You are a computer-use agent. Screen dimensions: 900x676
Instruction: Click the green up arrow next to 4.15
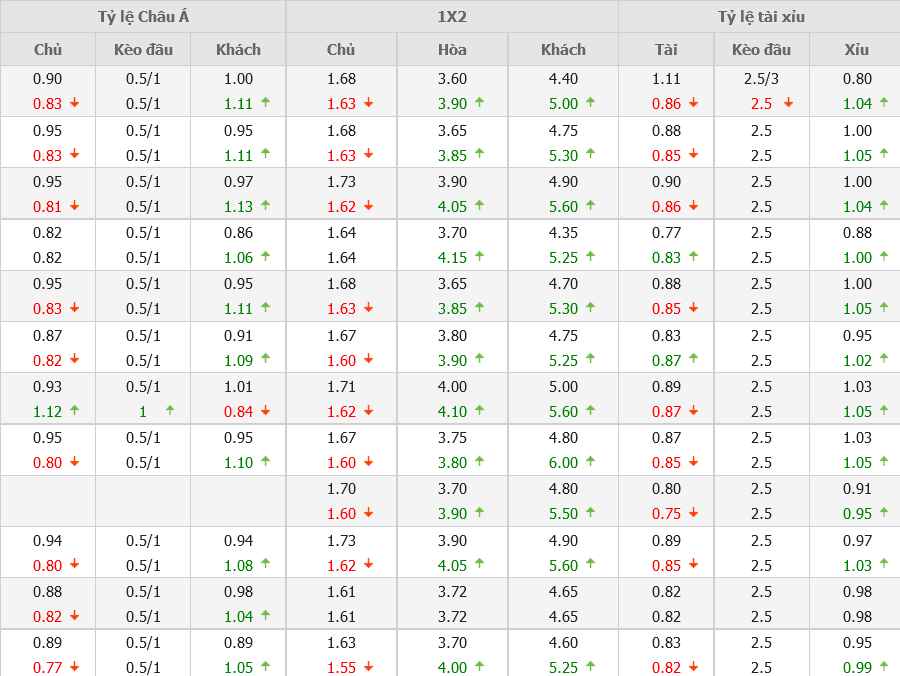(479, 256)
